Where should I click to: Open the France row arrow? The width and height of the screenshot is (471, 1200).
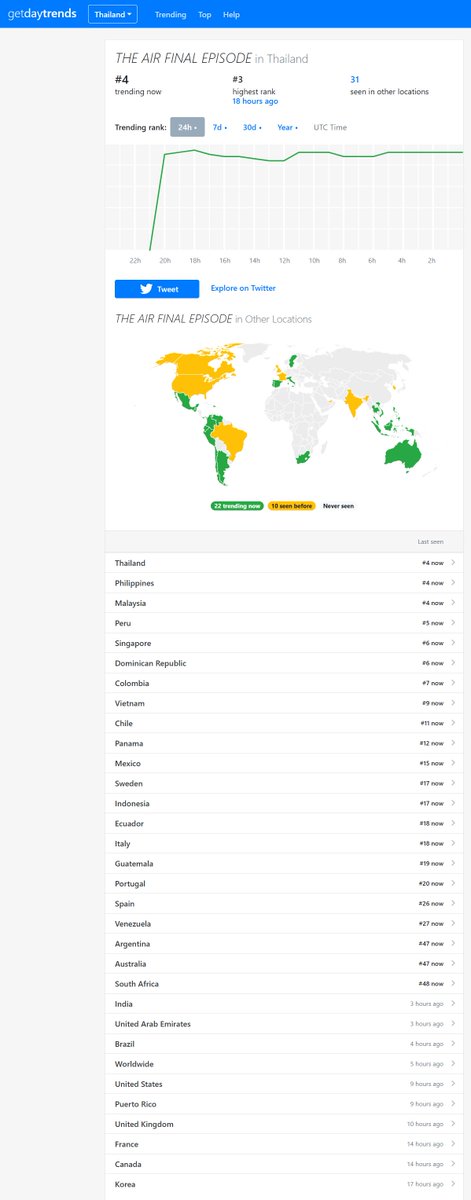pos(453,1143)
